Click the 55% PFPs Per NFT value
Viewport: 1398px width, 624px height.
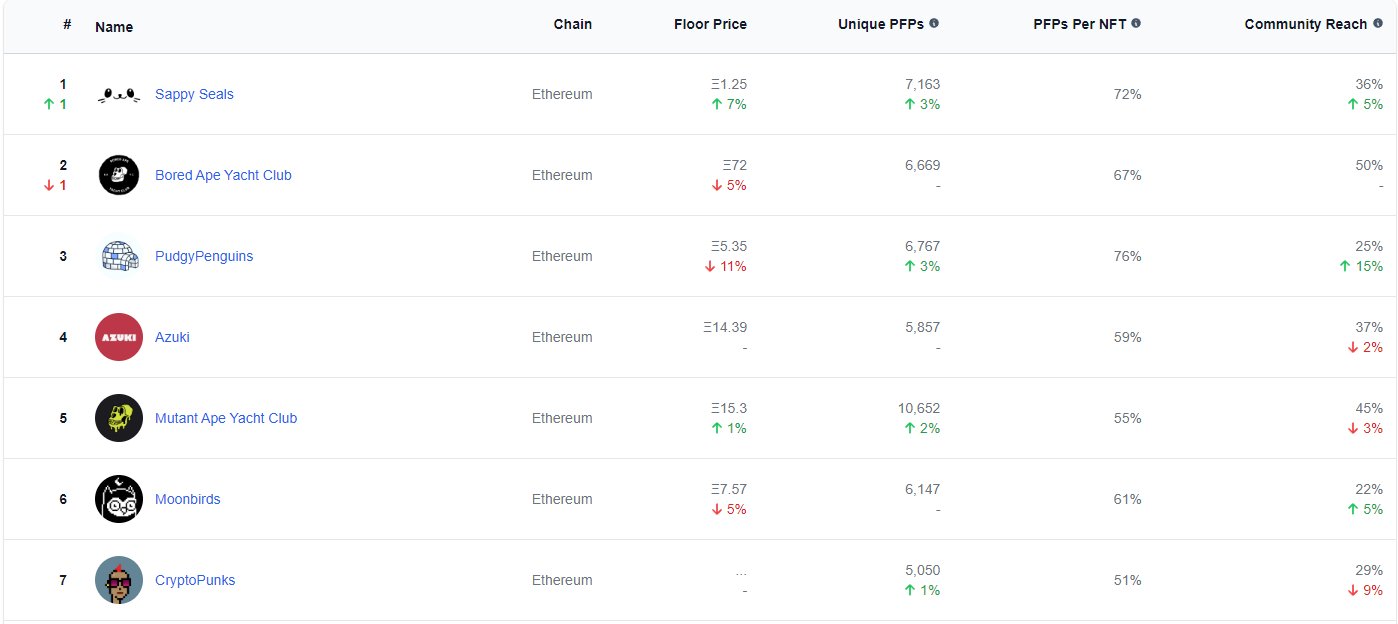[x=1127, y=418]
